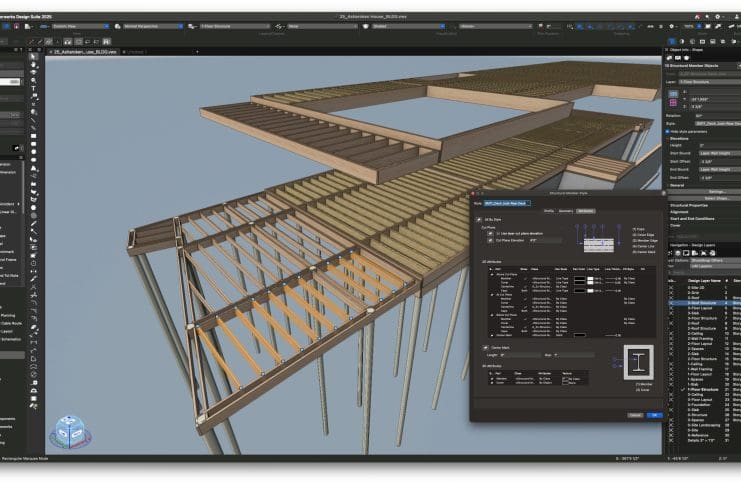Switch to the Geometry tab in dialog

[x=565, y=211]
